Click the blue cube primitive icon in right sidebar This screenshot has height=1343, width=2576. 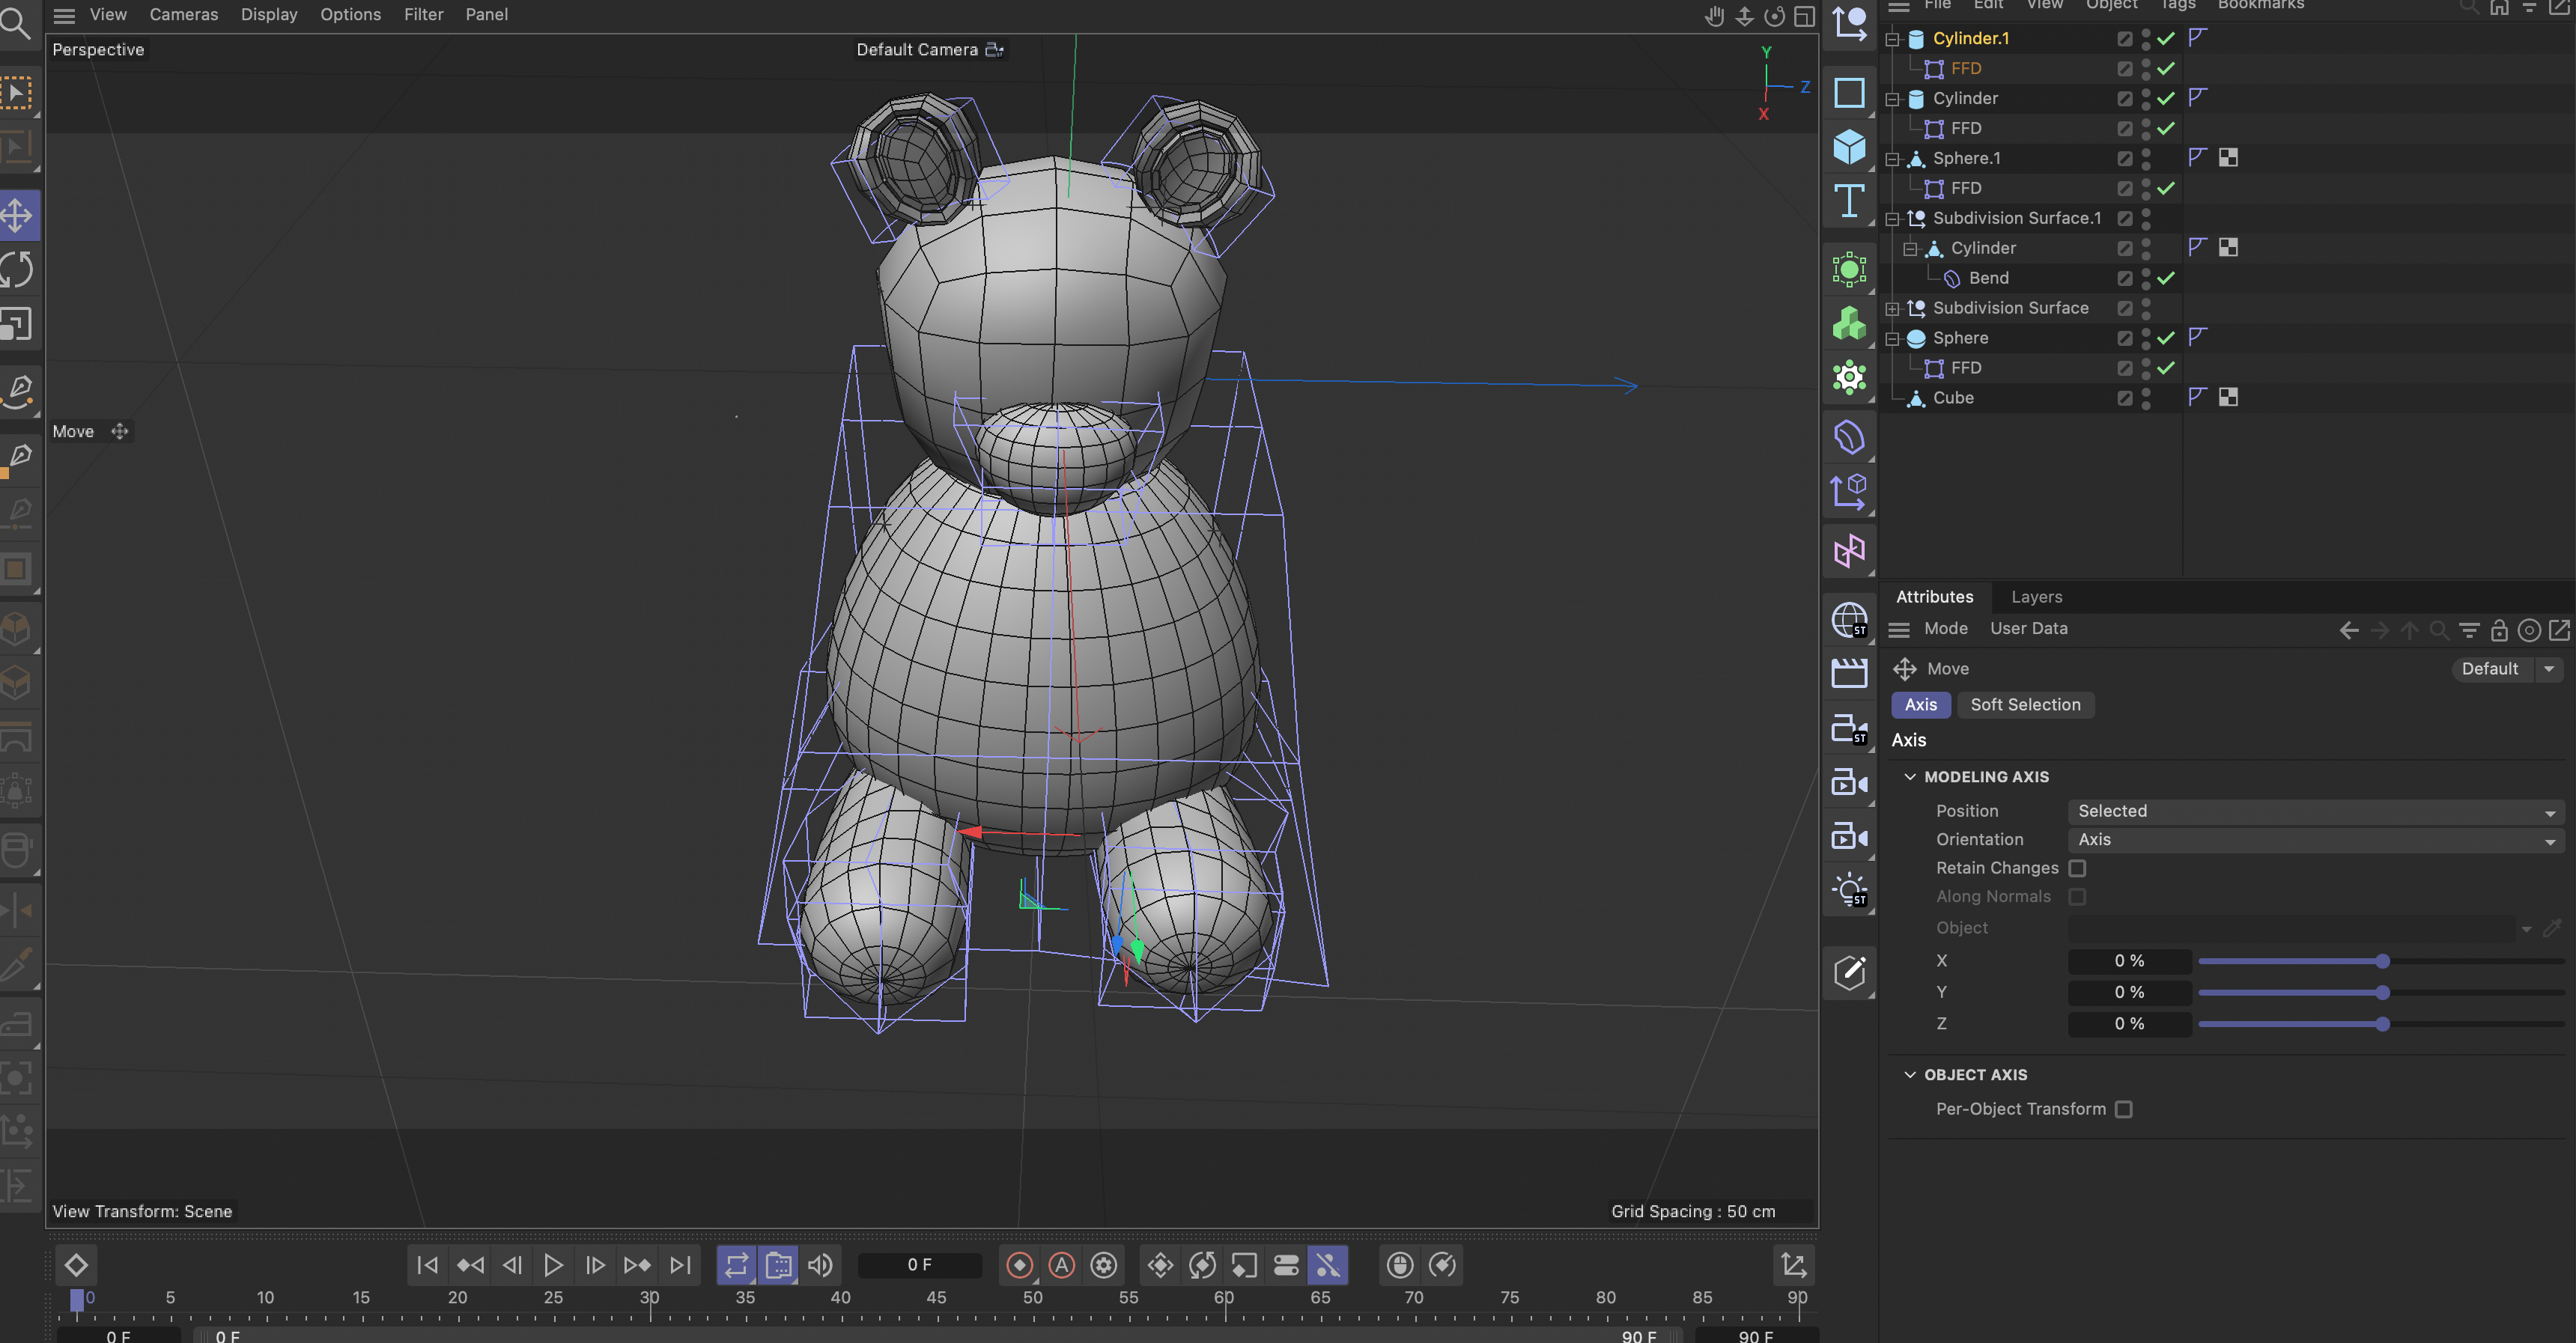coord(1849,147)
